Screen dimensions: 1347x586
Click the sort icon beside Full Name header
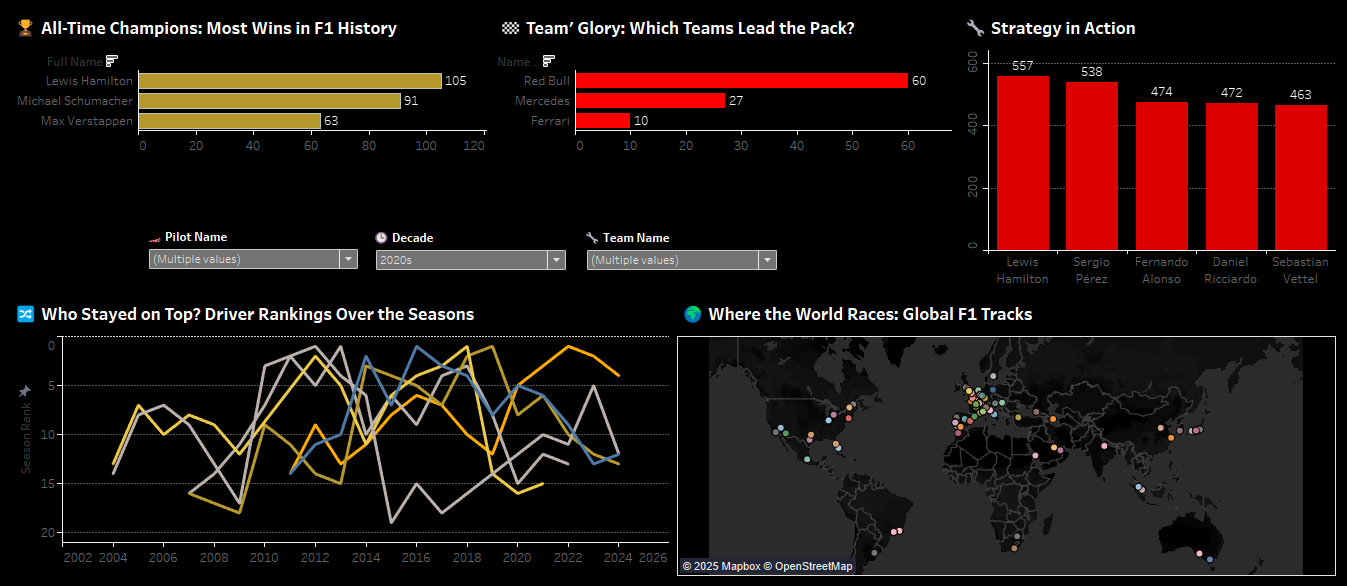pos(112,61)
